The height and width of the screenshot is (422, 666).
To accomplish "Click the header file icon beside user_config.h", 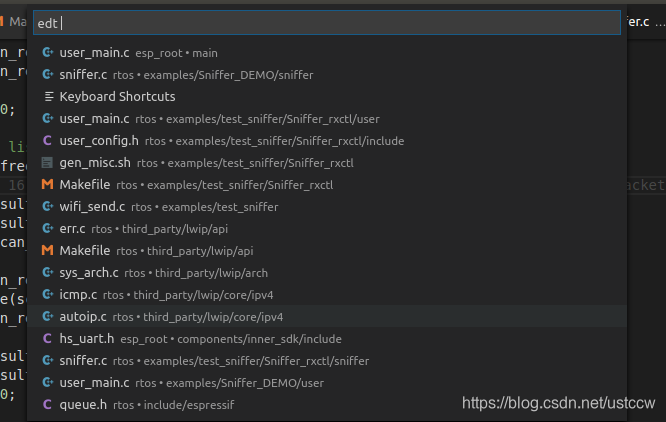I will coord(47,141).
